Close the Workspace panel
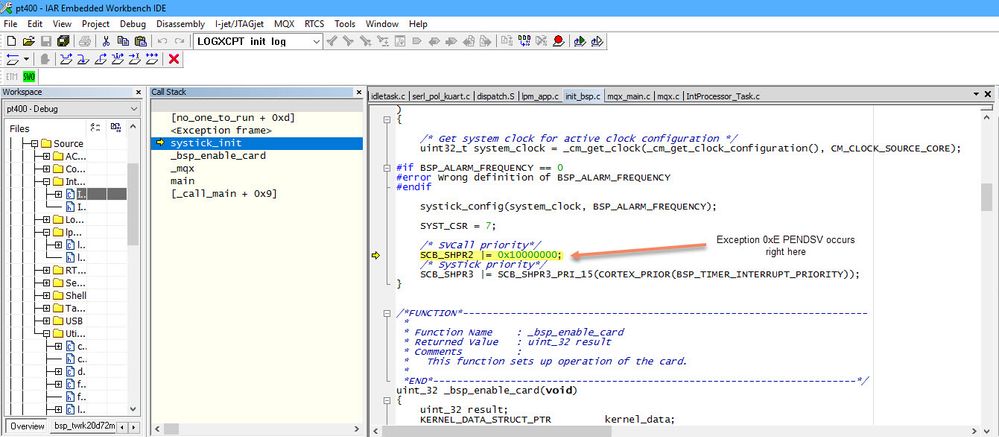The image size is (999, 437). (x=138, y=92)
